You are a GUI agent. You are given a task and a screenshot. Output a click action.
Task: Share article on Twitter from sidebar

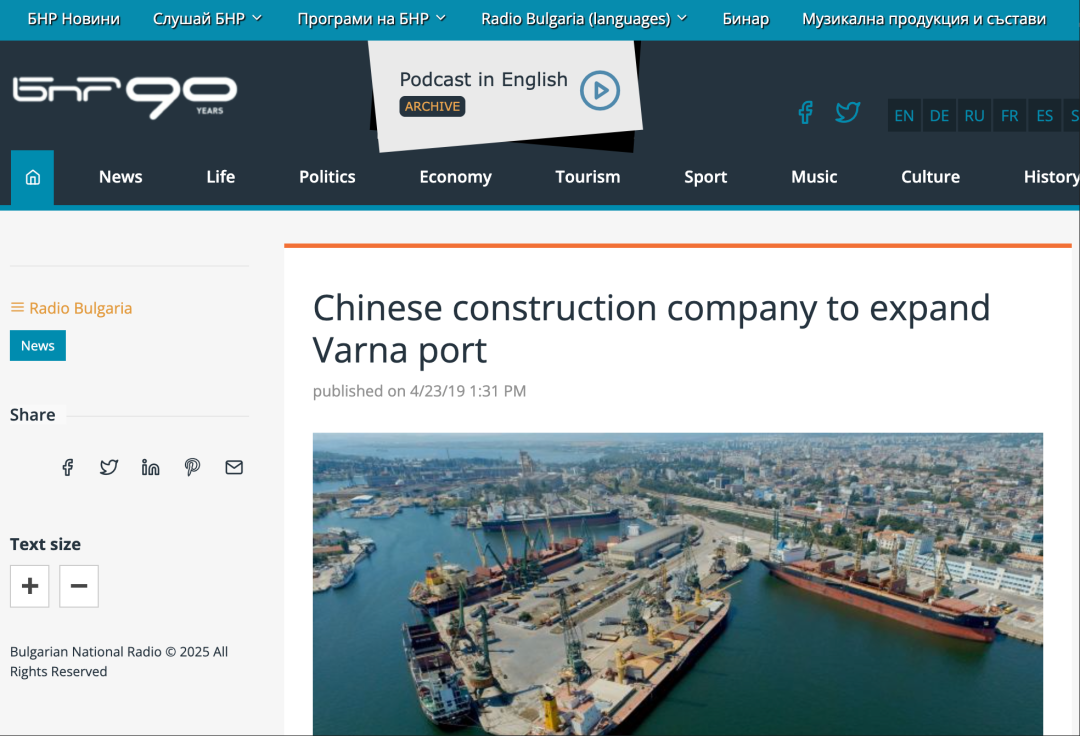(109, 467)
